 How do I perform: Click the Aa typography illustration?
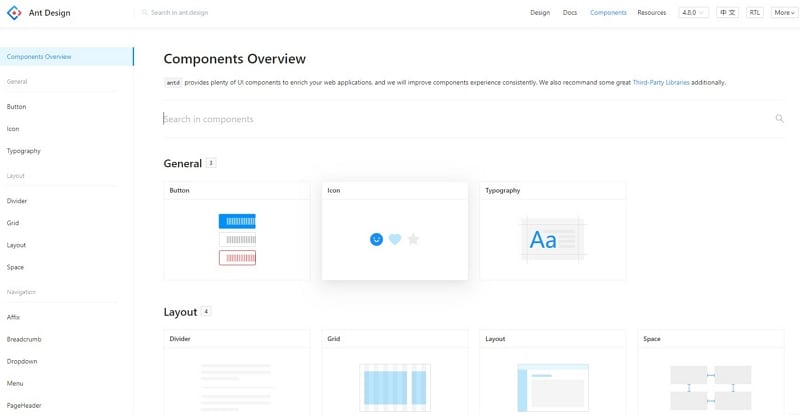pos(553,239)
